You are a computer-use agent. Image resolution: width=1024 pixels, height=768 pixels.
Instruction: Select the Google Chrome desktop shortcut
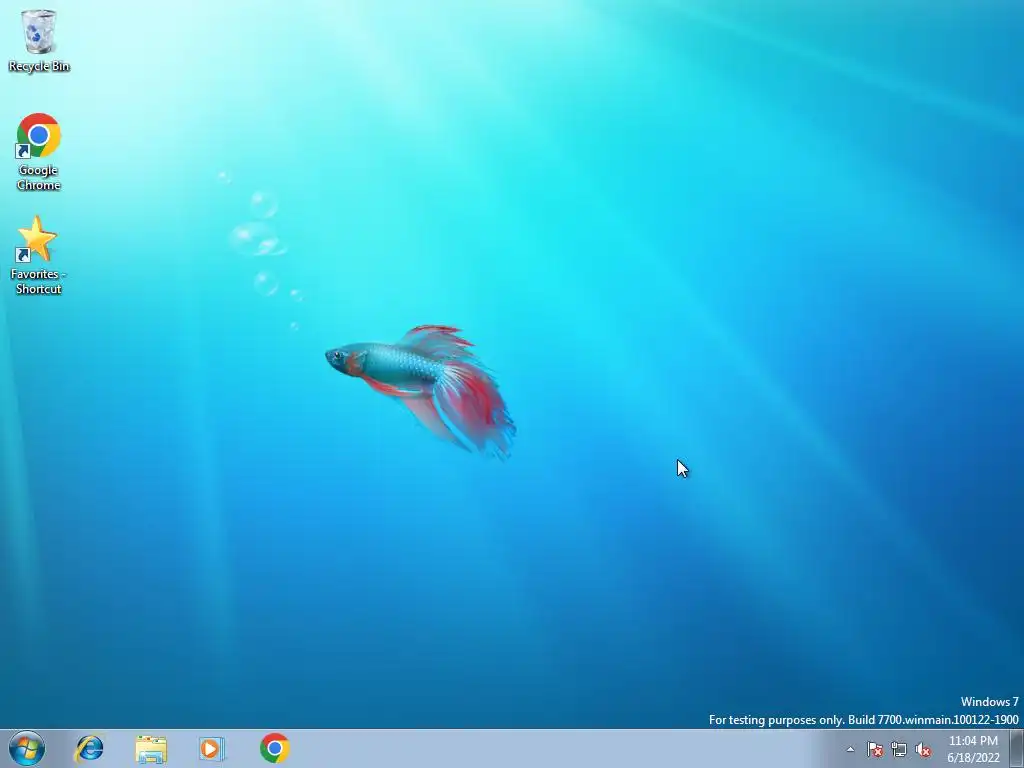[x=39, y=152]
